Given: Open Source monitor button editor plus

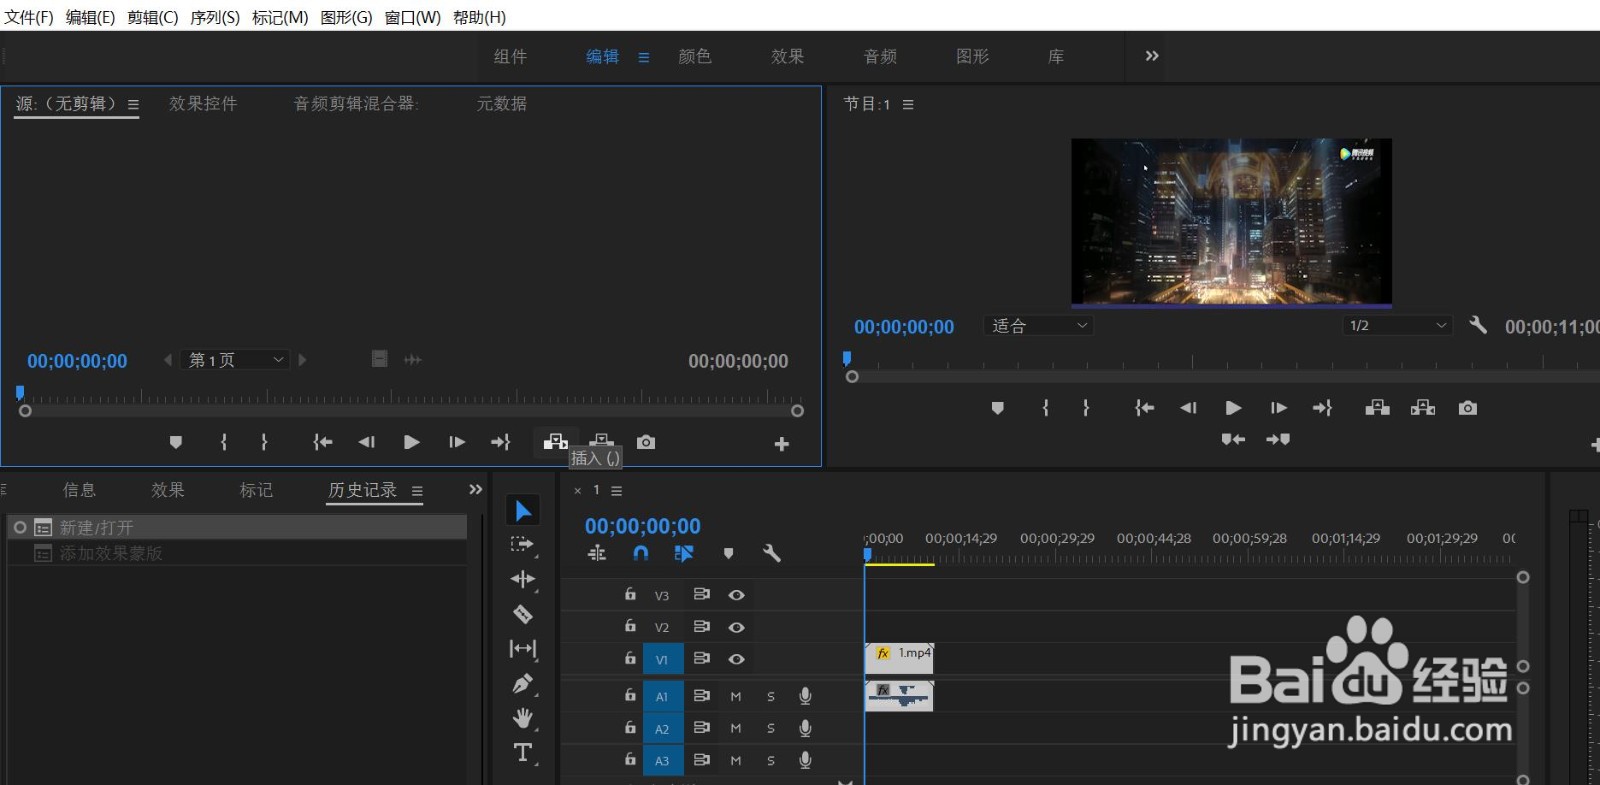Looking at the screenshot, I should coord(782,444).
